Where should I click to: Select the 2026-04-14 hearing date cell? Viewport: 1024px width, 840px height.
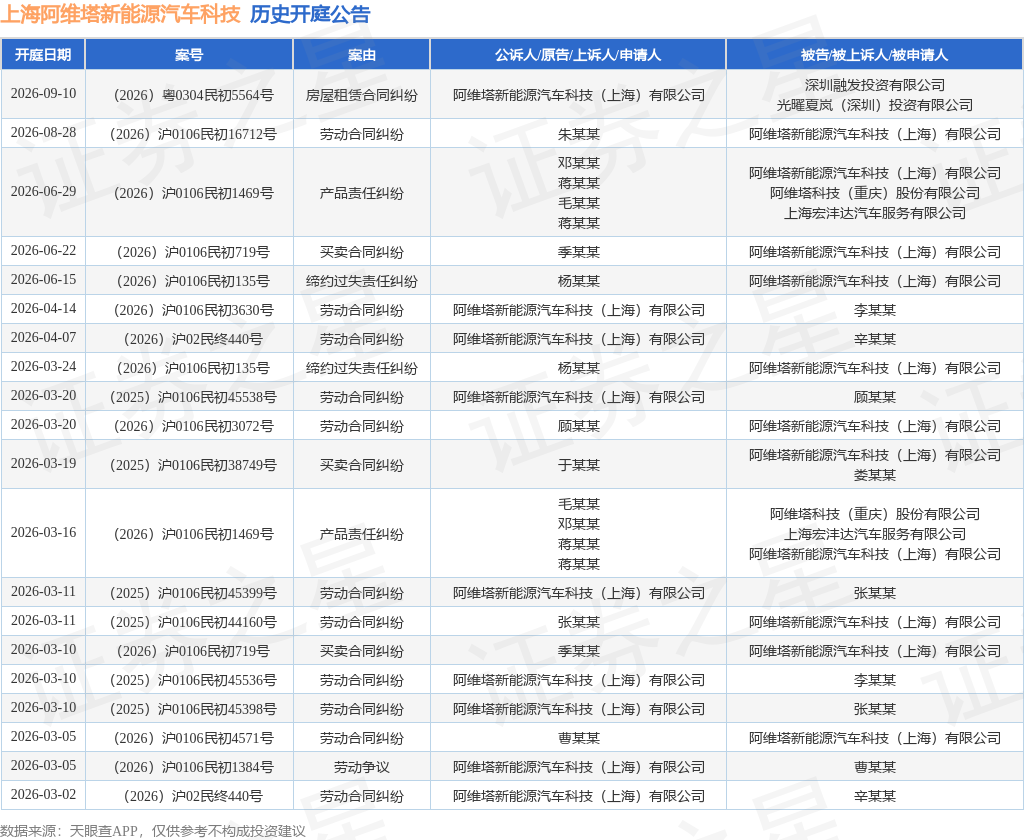click(x=43, y=309)
